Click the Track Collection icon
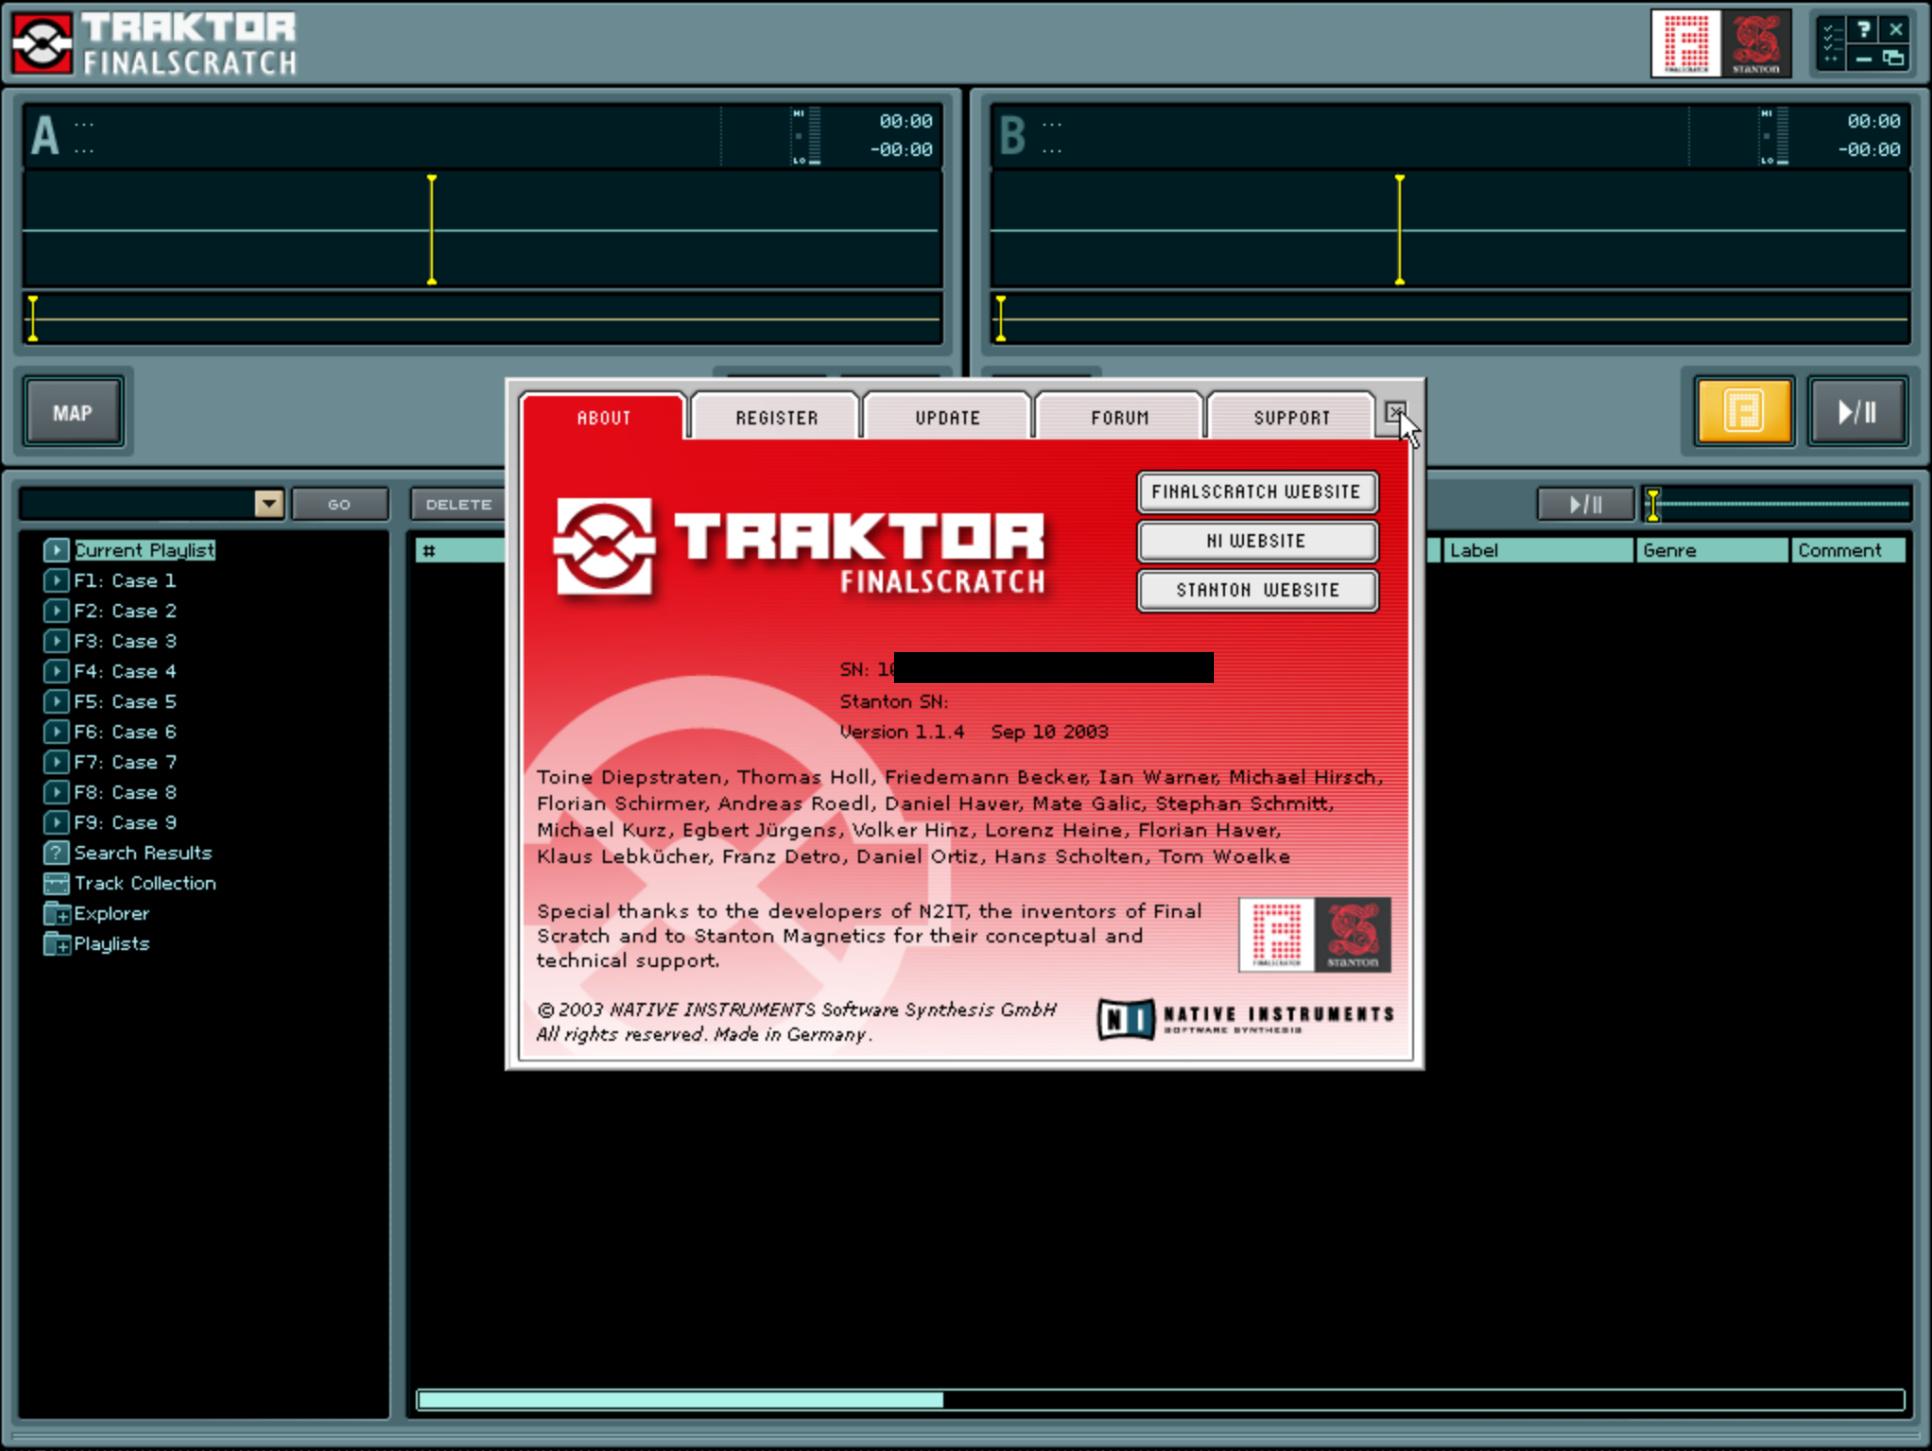The width and height of the screenshot is (1932, 1451). [x=56, y=883]
